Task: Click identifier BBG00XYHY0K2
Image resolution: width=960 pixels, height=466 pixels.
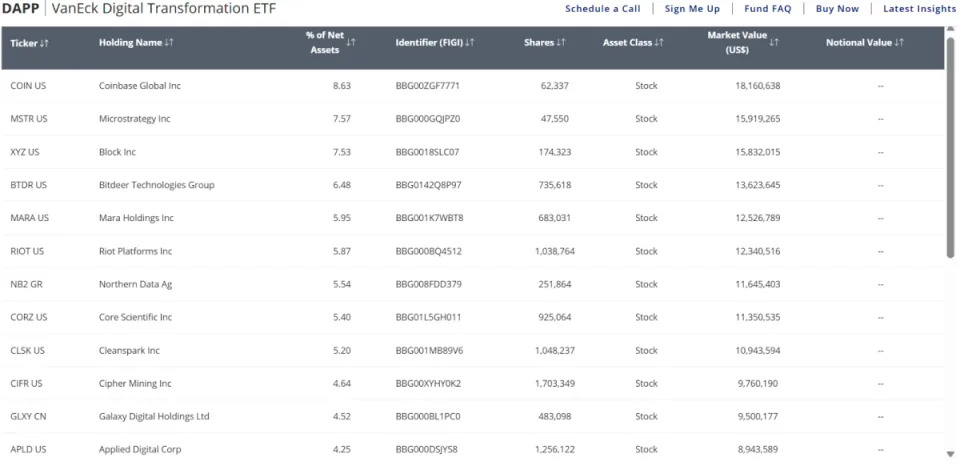Action: coord(428,383)
